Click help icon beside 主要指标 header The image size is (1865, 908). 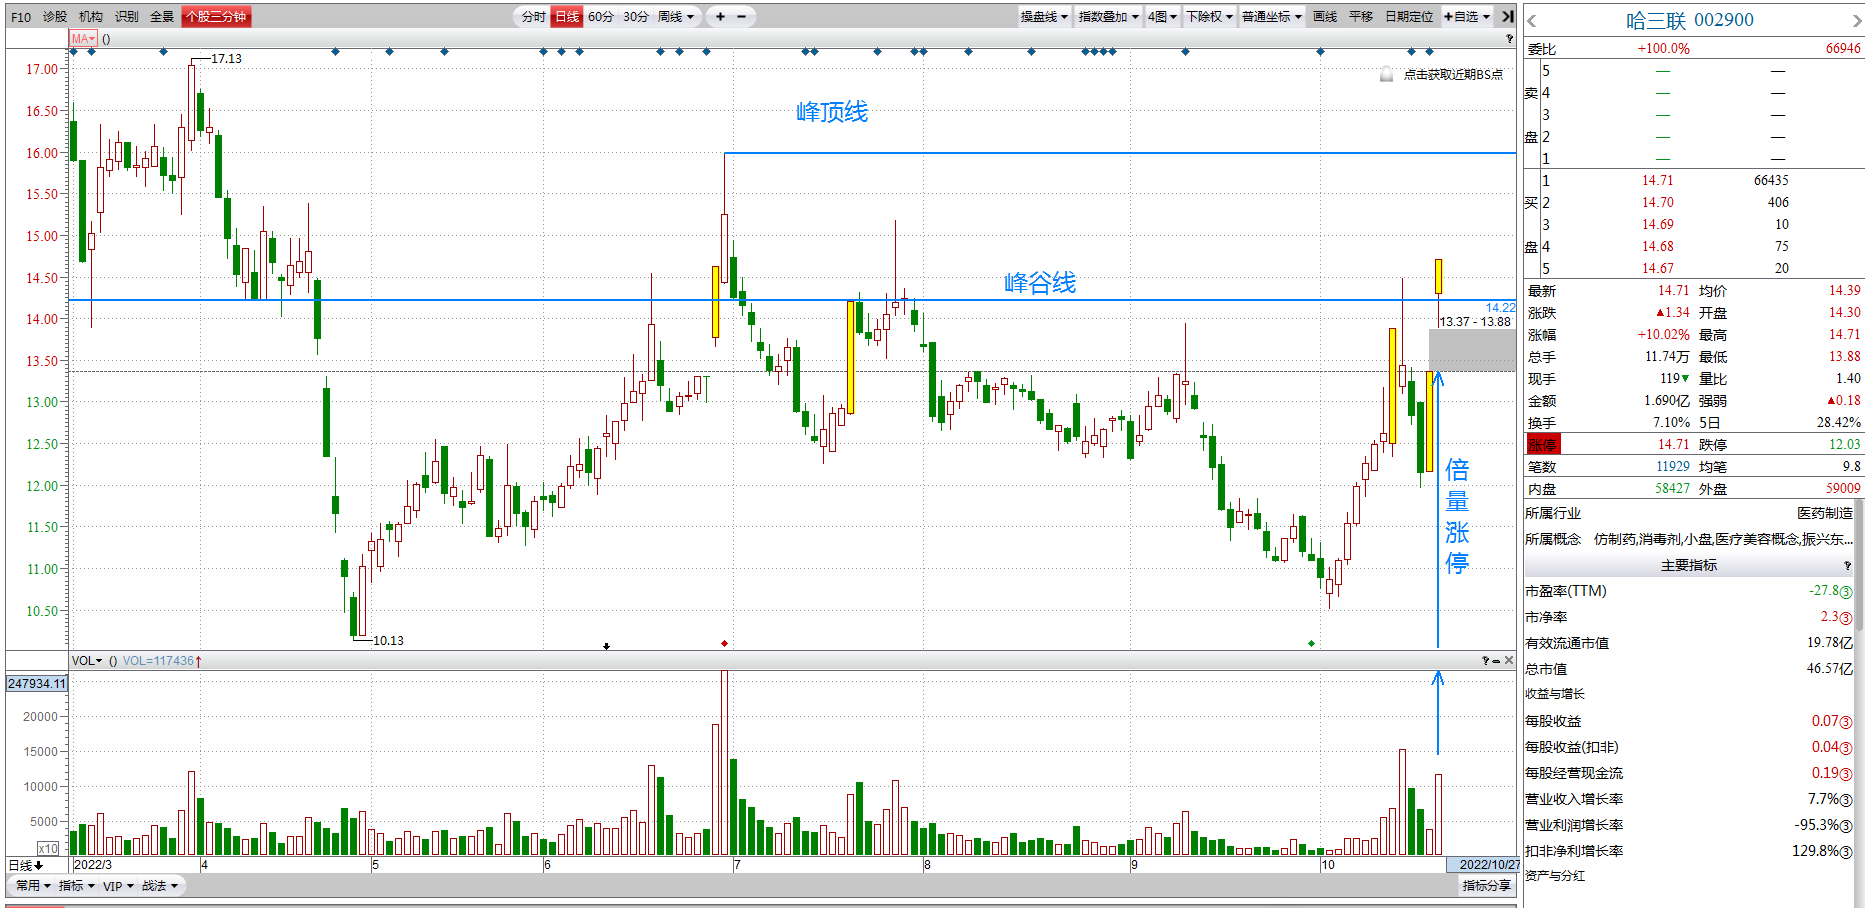(1847, 566)
